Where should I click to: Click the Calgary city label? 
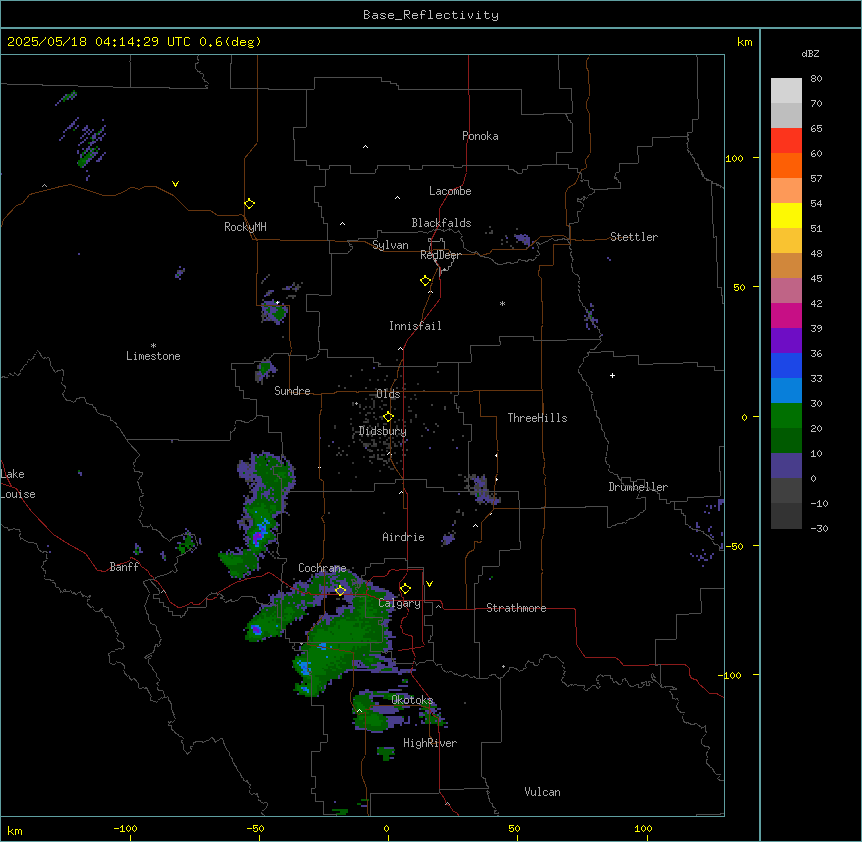coord(400,603)
